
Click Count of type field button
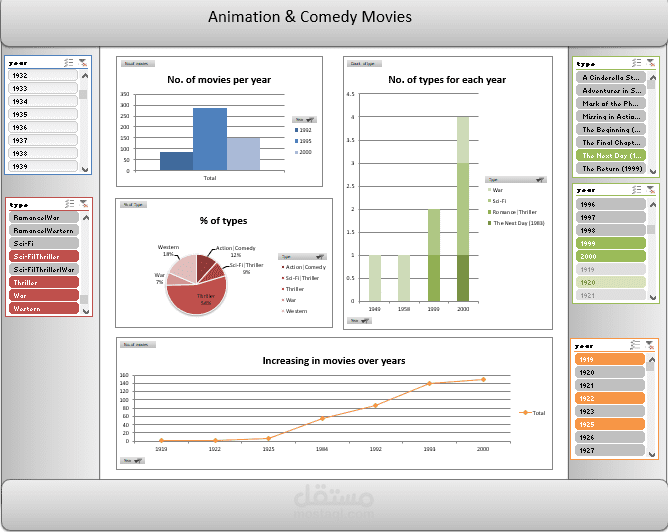point(364,63)
